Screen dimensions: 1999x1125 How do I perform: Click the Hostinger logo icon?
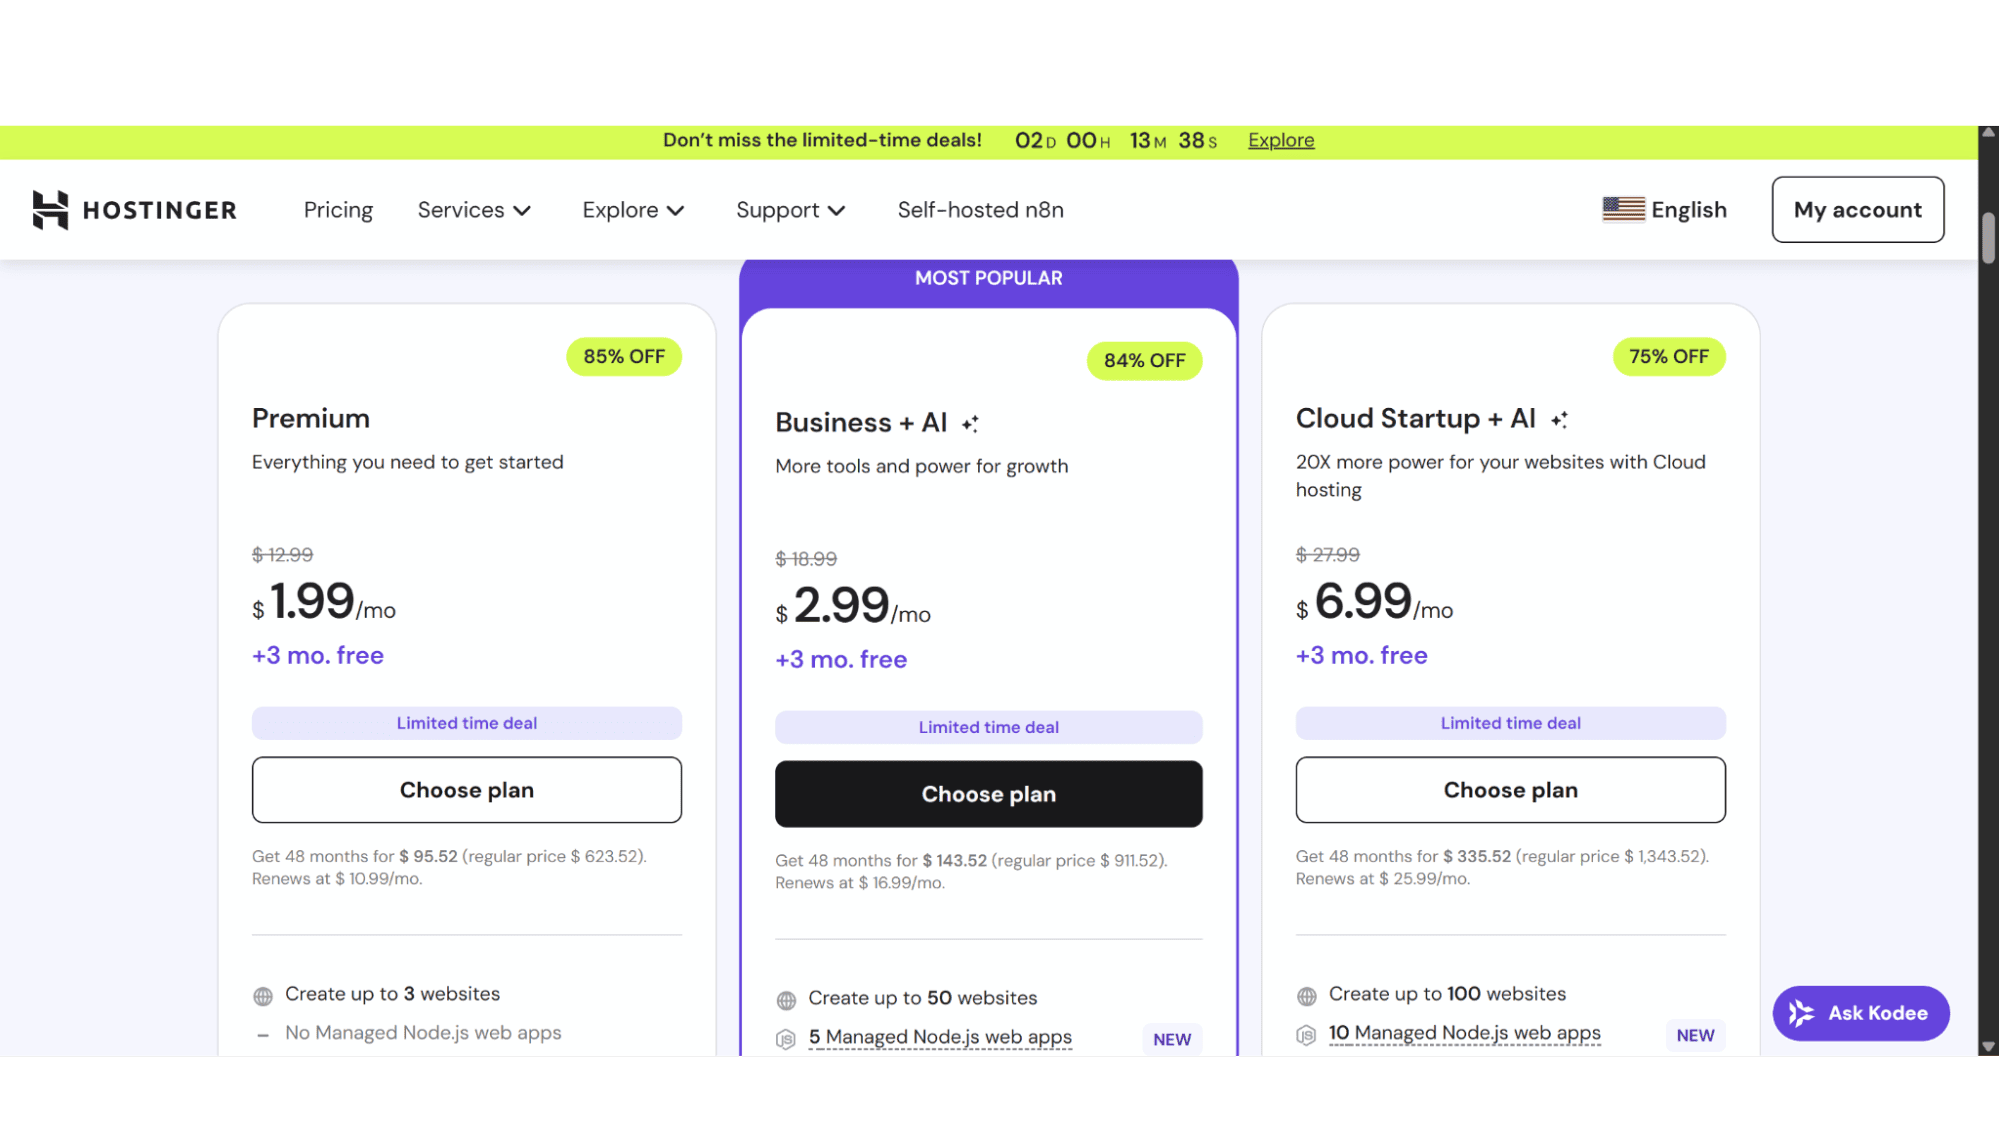click(x=50, y=210)
